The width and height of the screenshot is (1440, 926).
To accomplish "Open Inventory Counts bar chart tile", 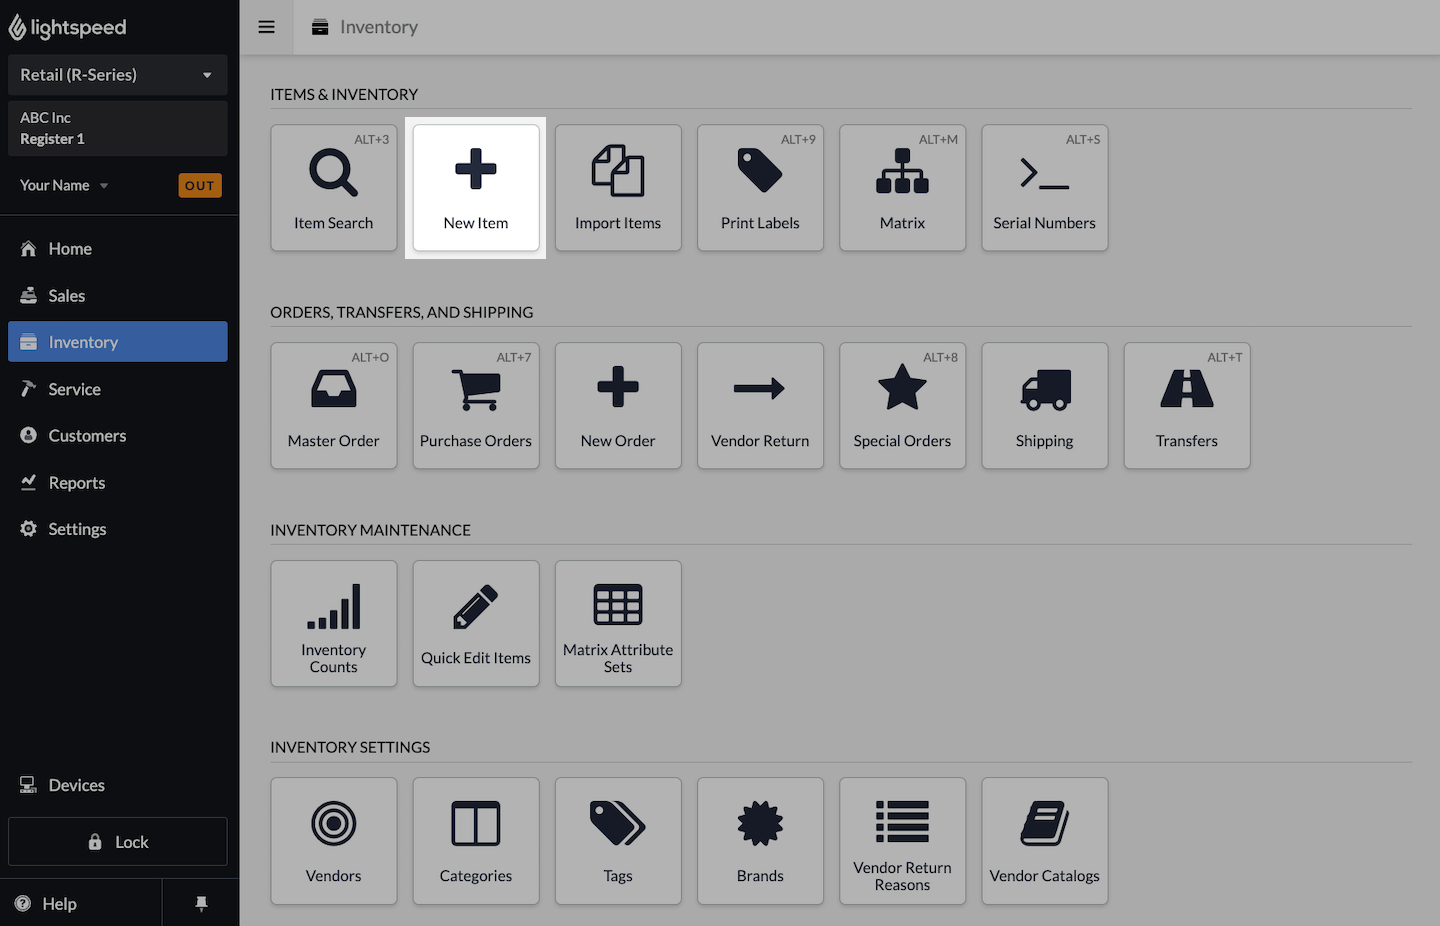I will point(333,624).
